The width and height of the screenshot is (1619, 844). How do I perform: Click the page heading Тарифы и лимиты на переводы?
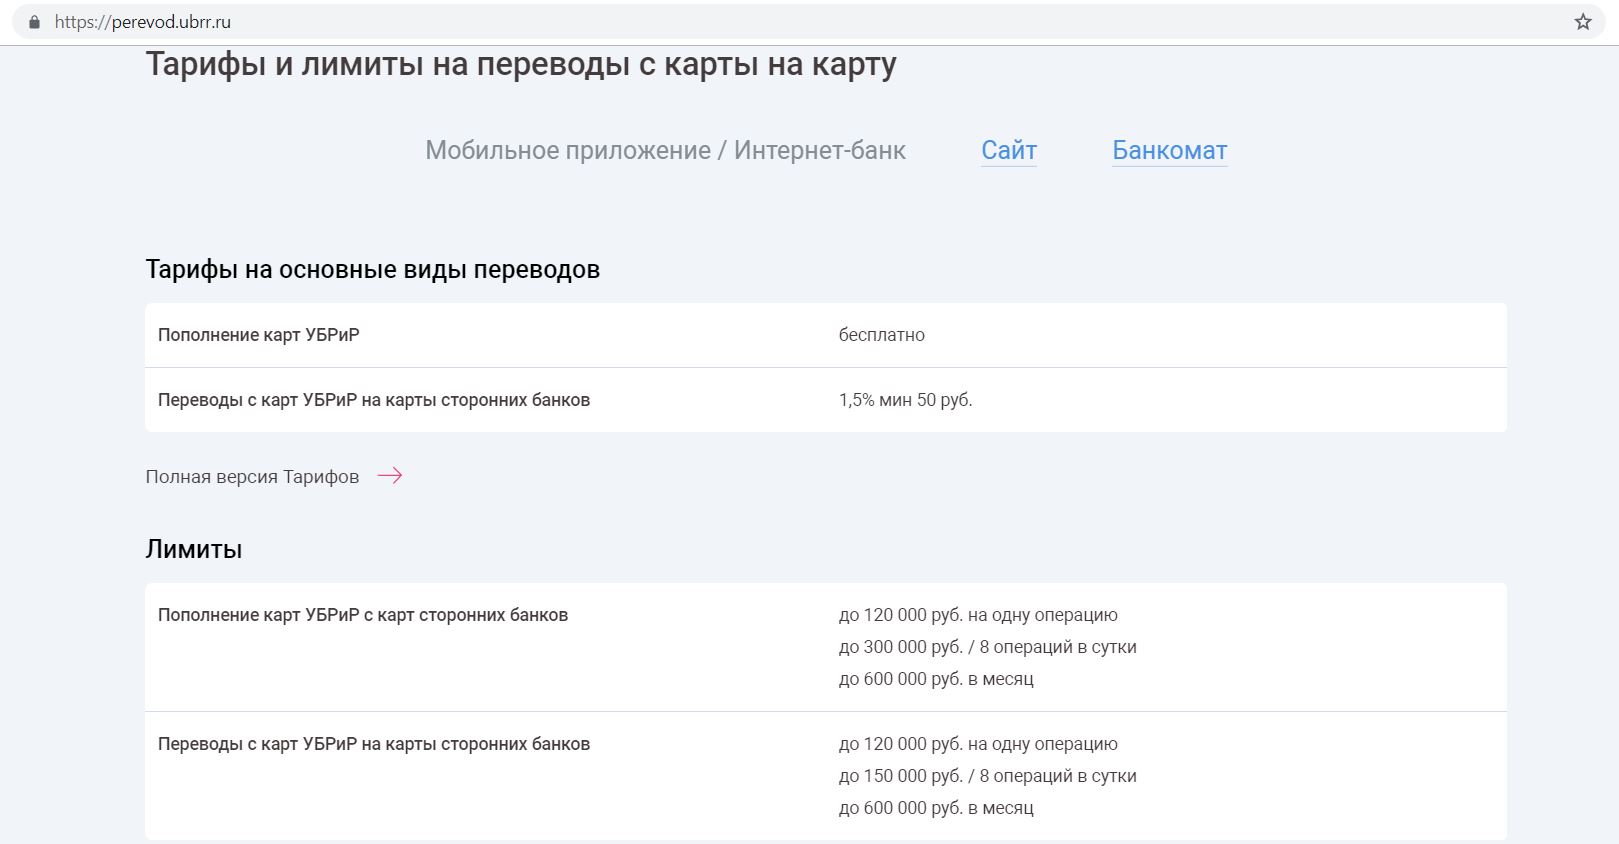click(x=521, y=64)
